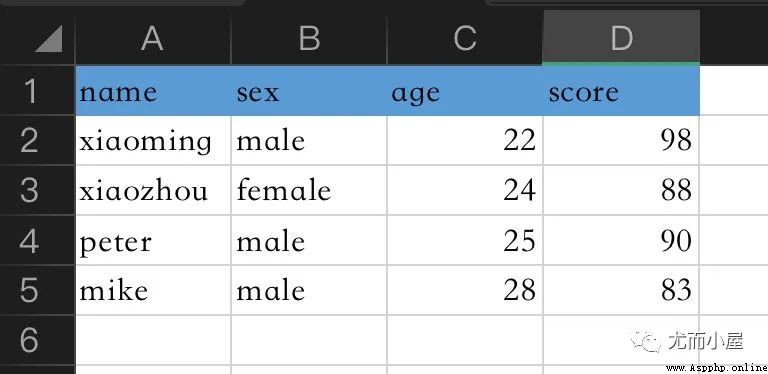Click the blue 'name' header cell
The height and width of the screenshot is (374, 768).
[x=153, y=91]
